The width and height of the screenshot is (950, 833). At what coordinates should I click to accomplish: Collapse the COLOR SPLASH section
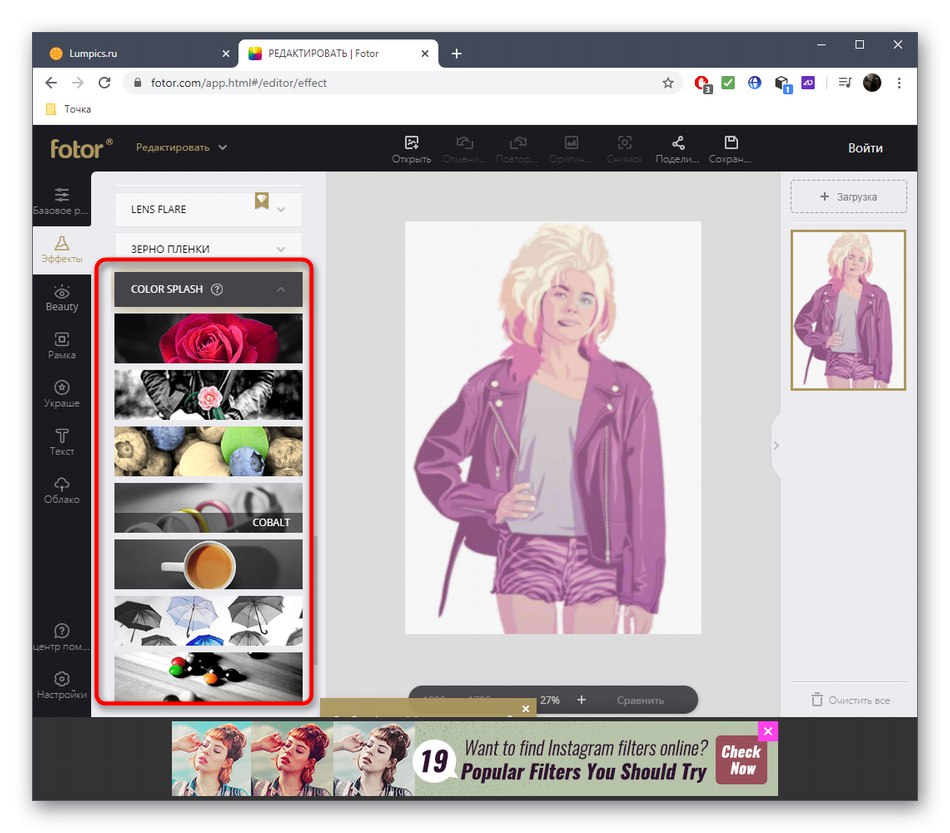point(281,290)
